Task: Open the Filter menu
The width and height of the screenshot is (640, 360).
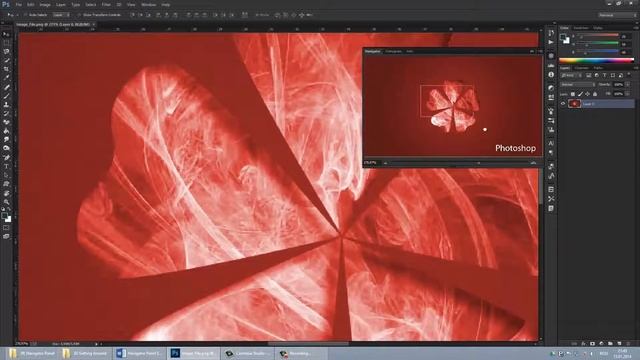Action: (x=106, y=4)
